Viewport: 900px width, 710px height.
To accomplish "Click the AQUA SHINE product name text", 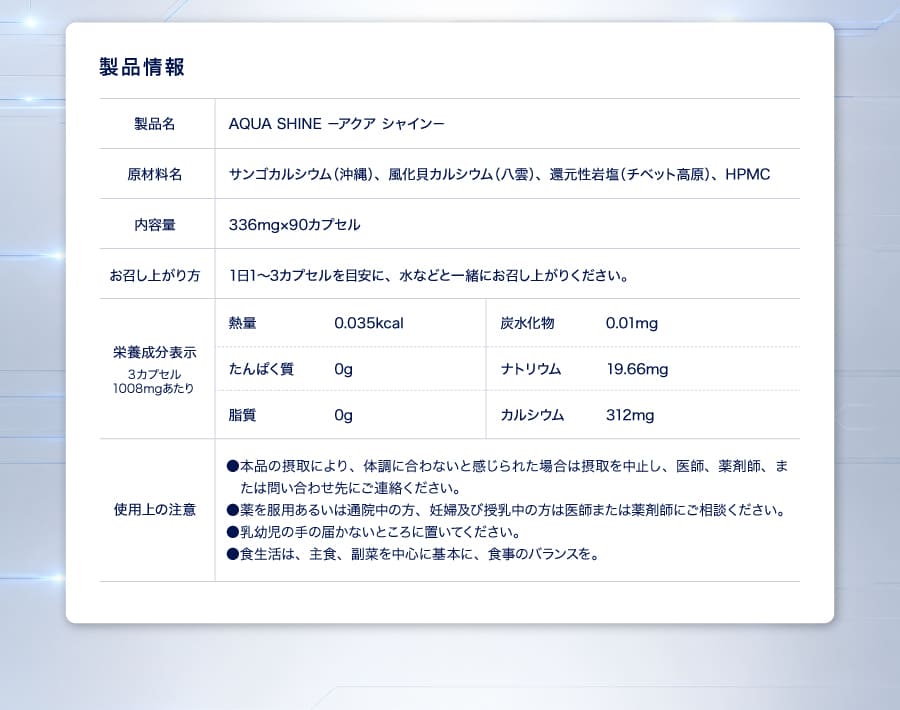I will (336, 124).
